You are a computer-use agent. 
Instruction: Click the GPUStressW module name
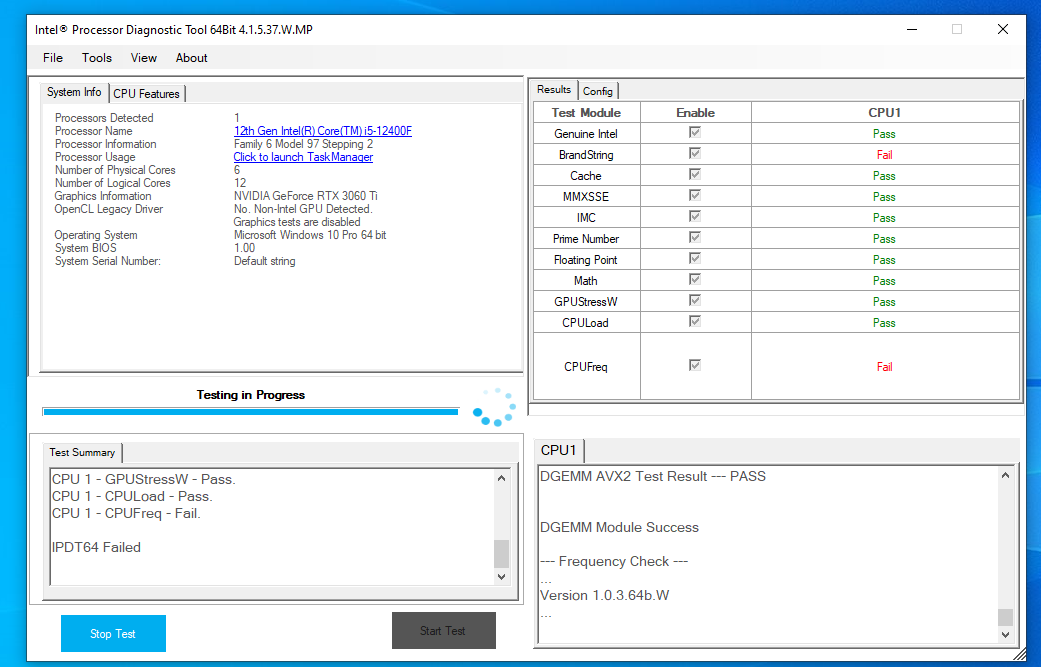coord(586,302)
